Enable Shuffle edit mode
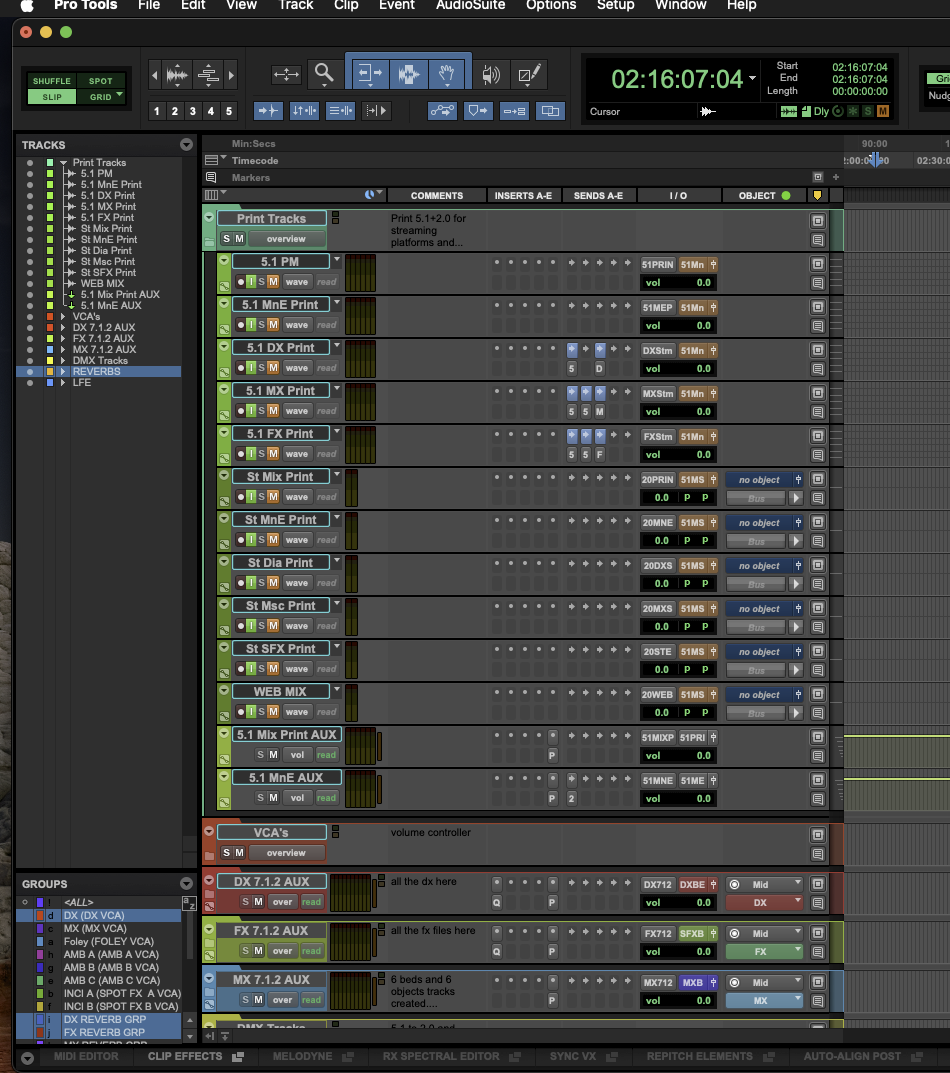Viewport: 950px width, 1073px height. click(52, 81)
